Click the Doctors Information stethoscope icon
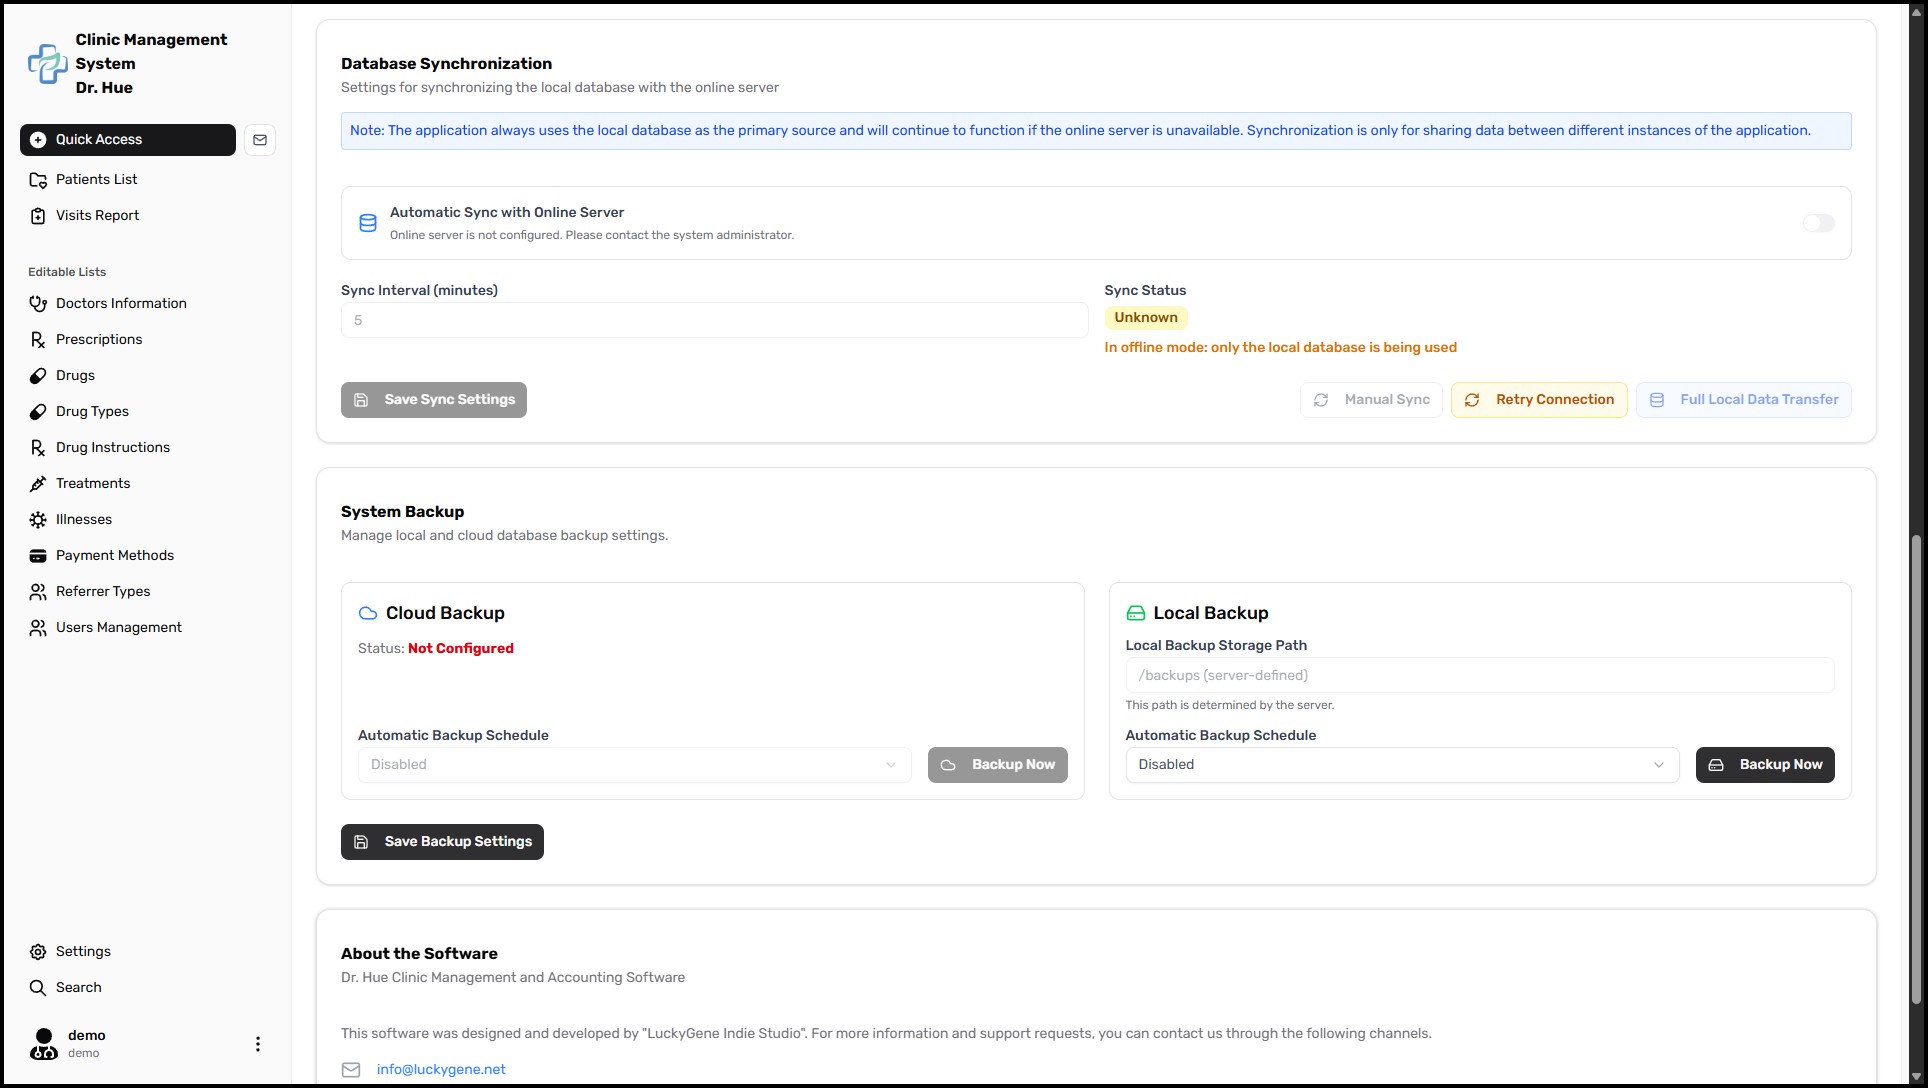This screenshot has width=1928, height=1088. pos(38,304)
